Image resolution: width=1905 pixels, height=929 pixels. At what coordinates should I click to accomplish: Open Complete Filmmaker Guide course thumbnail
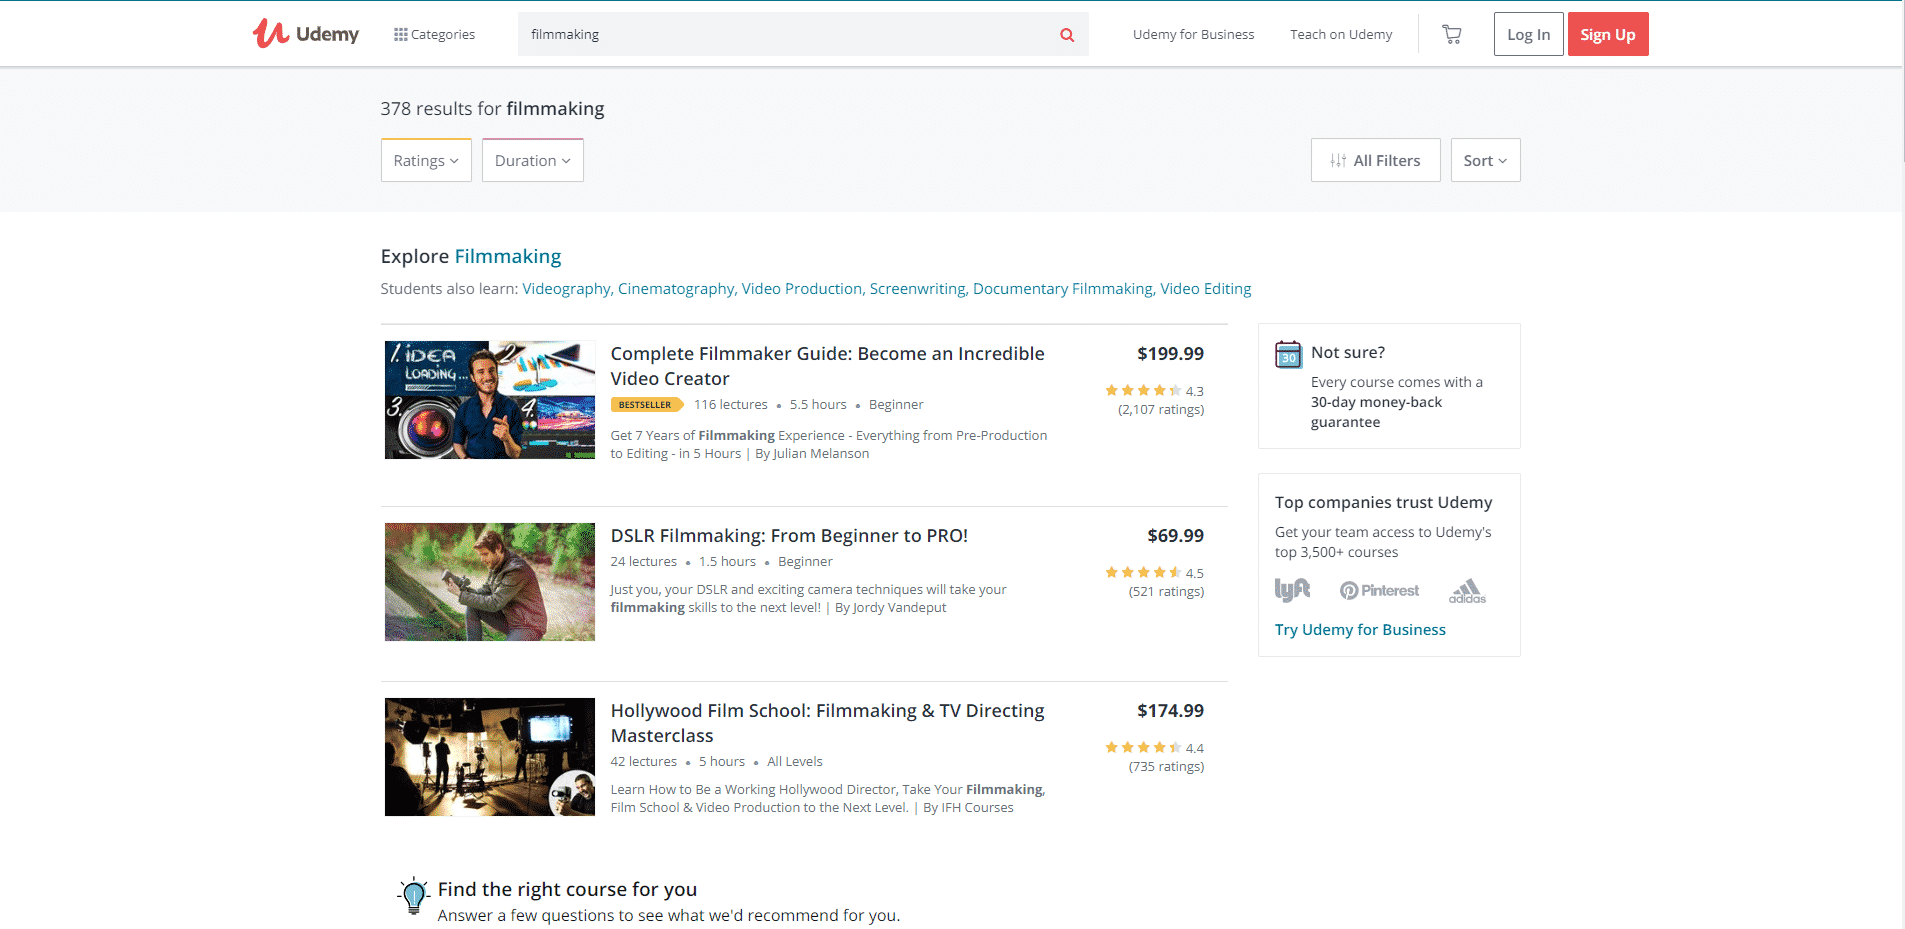(x=490, y=400)
